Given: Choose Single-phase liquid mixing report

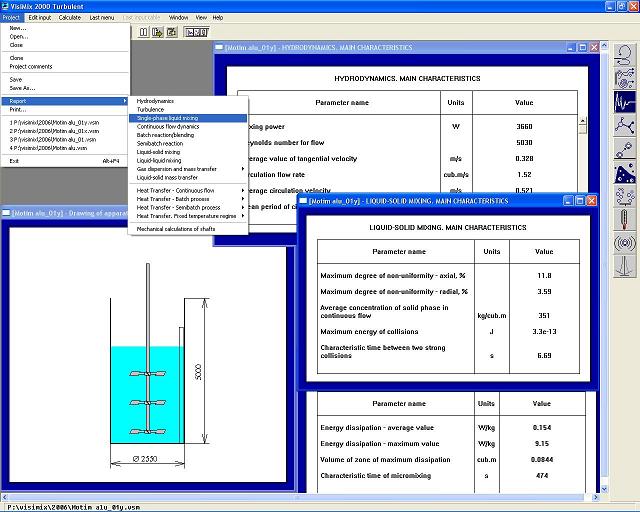Looking at the screenshot, I should pyautogui.click(x=188, y=118).
